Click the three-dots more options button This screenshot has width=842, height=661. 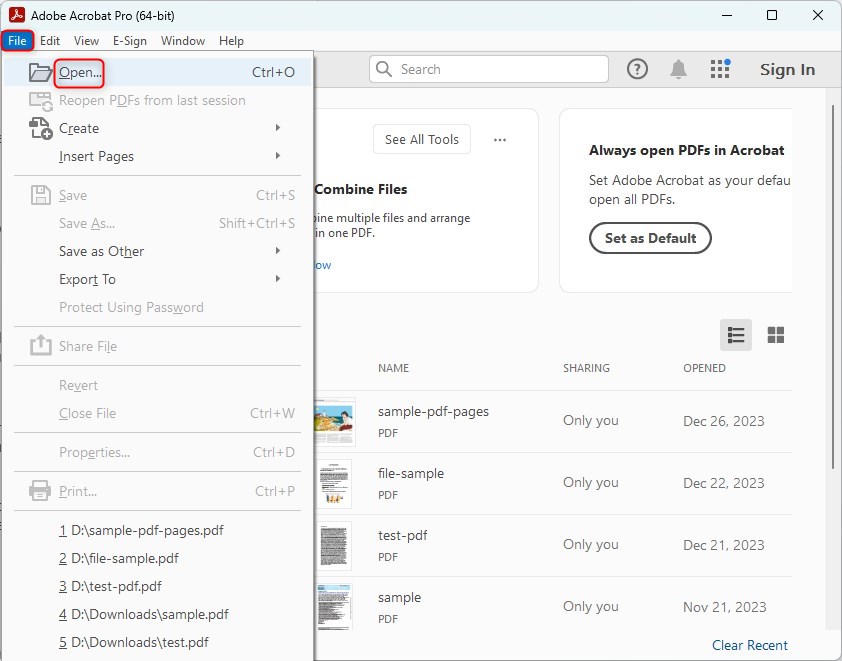500,140
